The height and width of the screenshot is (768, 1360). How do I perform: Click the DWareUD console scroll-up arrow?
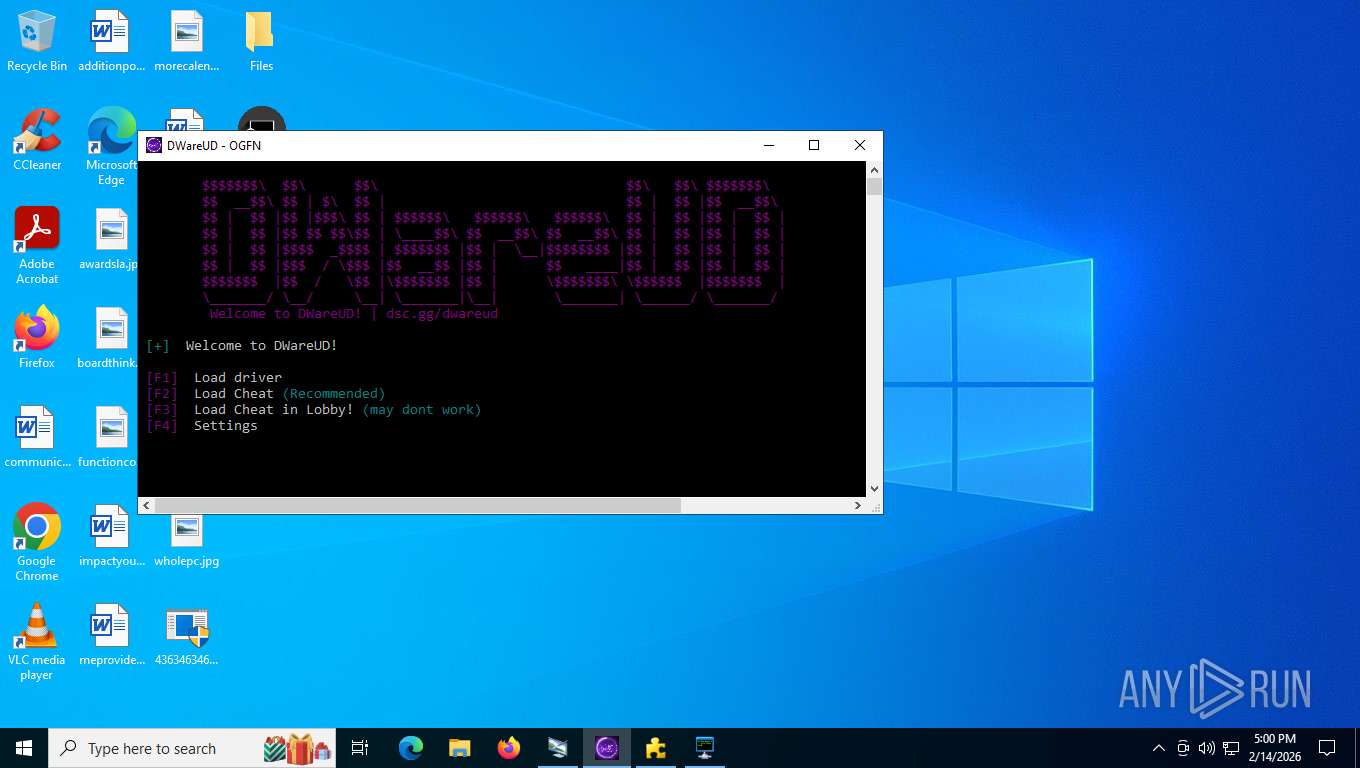[x=874, y=169]
